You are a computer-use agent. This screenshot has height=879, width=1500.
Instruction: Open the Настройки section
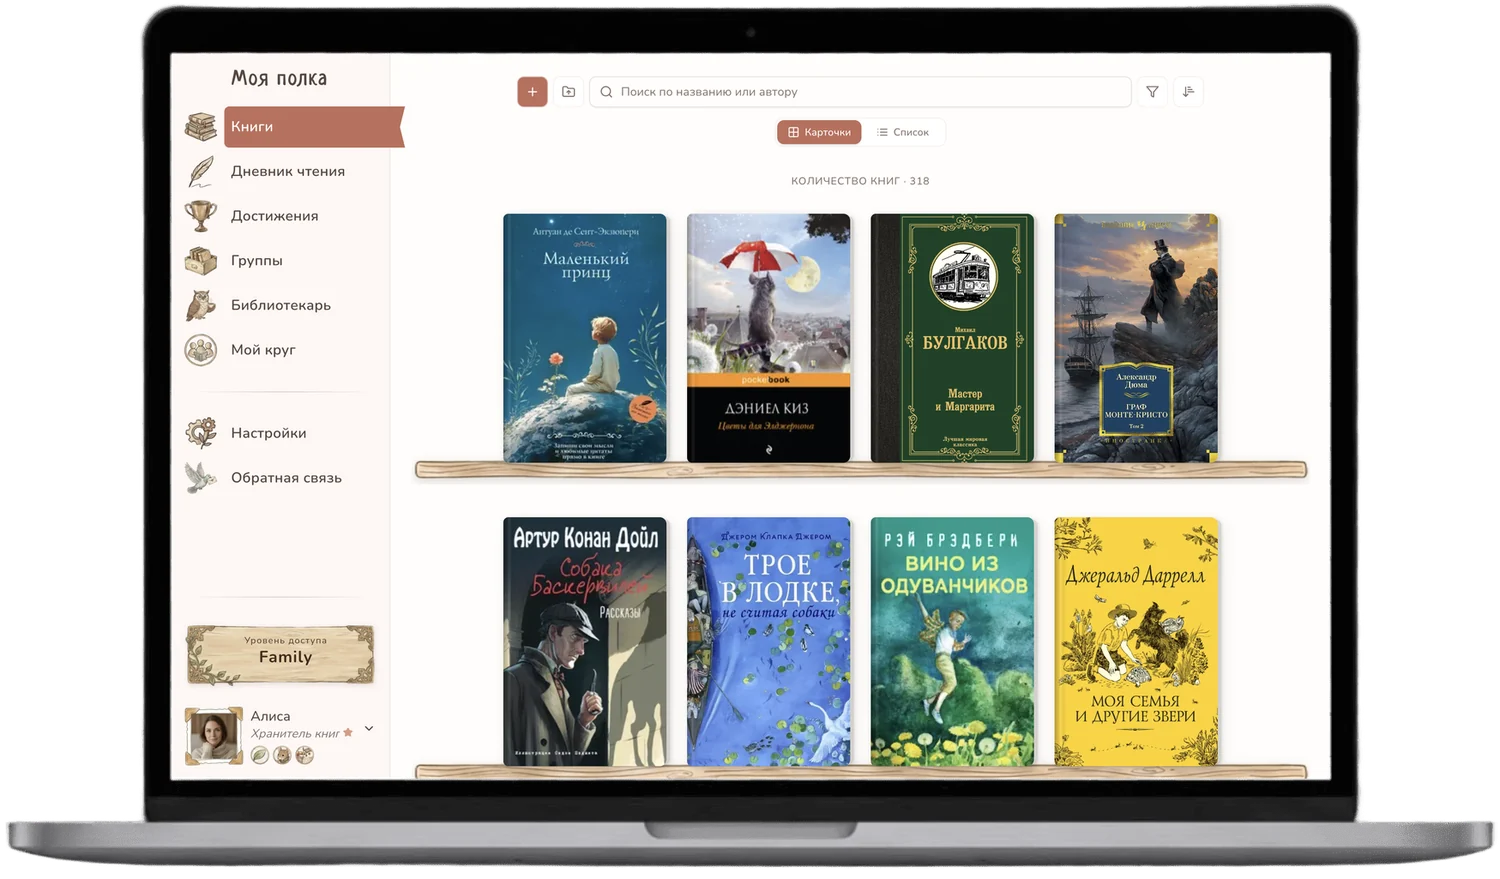pos(269,433)
